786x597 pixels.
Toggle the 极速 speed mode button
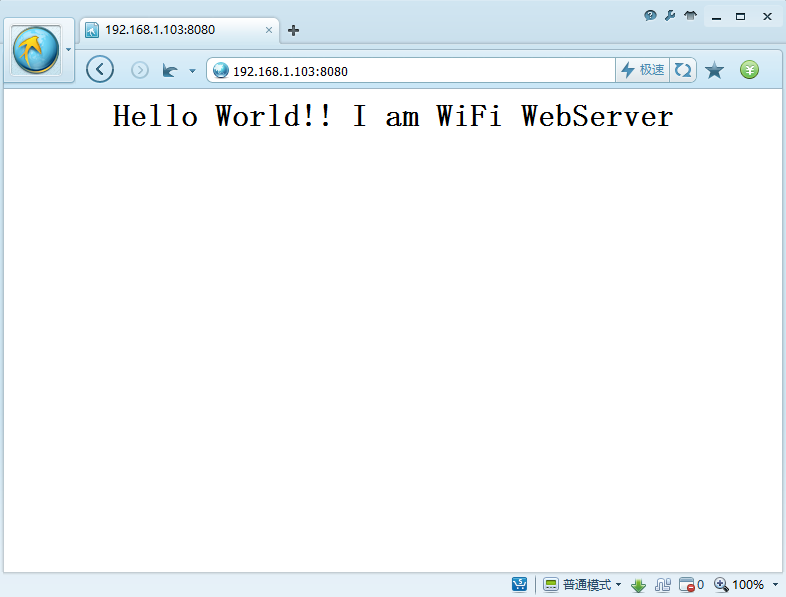(642, 70)
